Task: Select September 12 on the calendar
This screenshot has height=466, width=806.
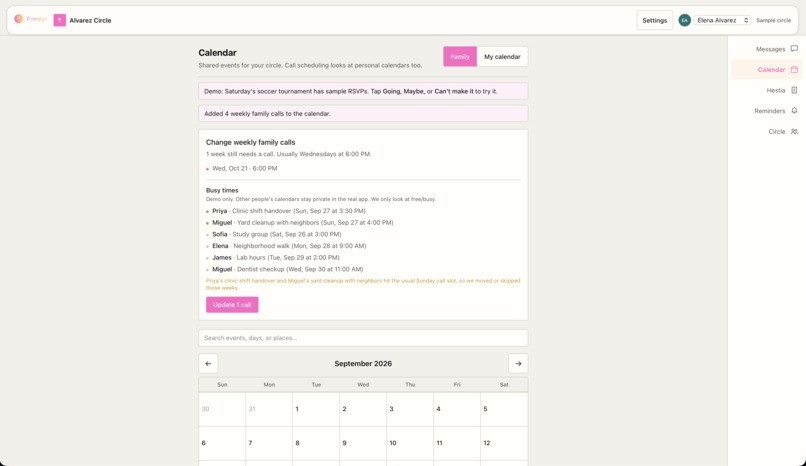Action: [504, 443]
